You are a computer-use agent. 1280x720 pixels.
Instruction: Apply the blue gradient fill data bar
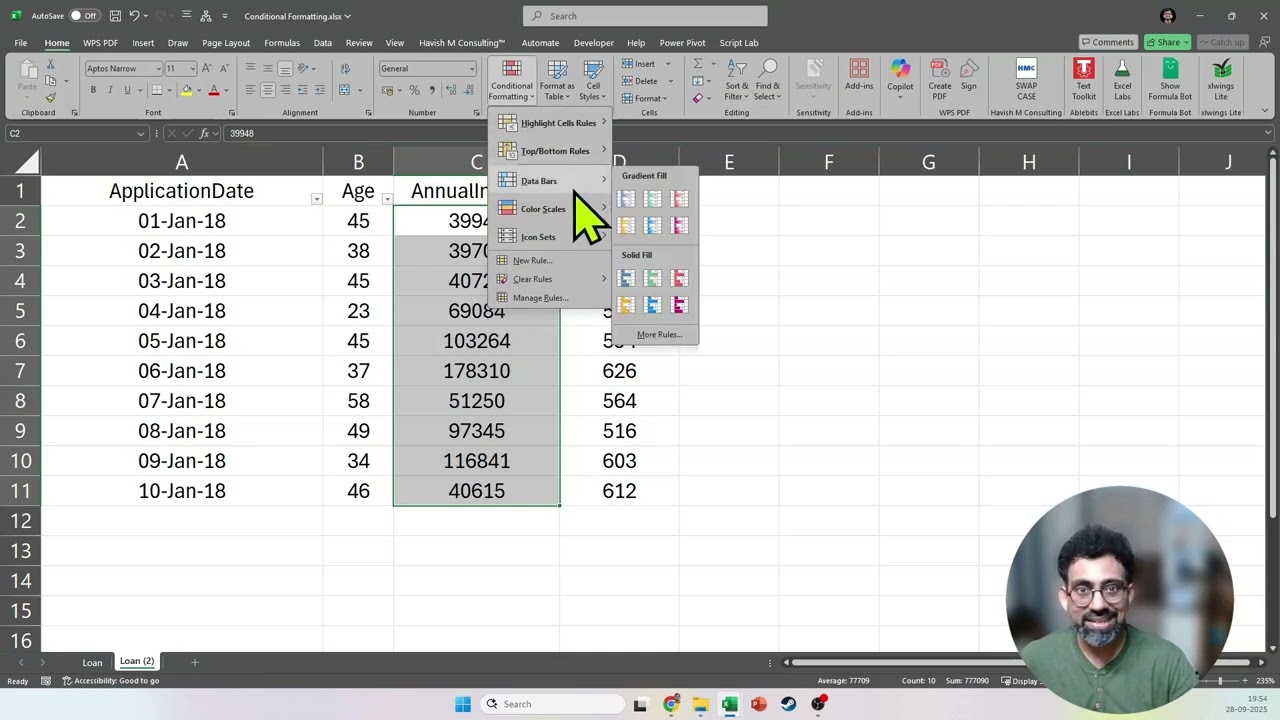[626, 199]
